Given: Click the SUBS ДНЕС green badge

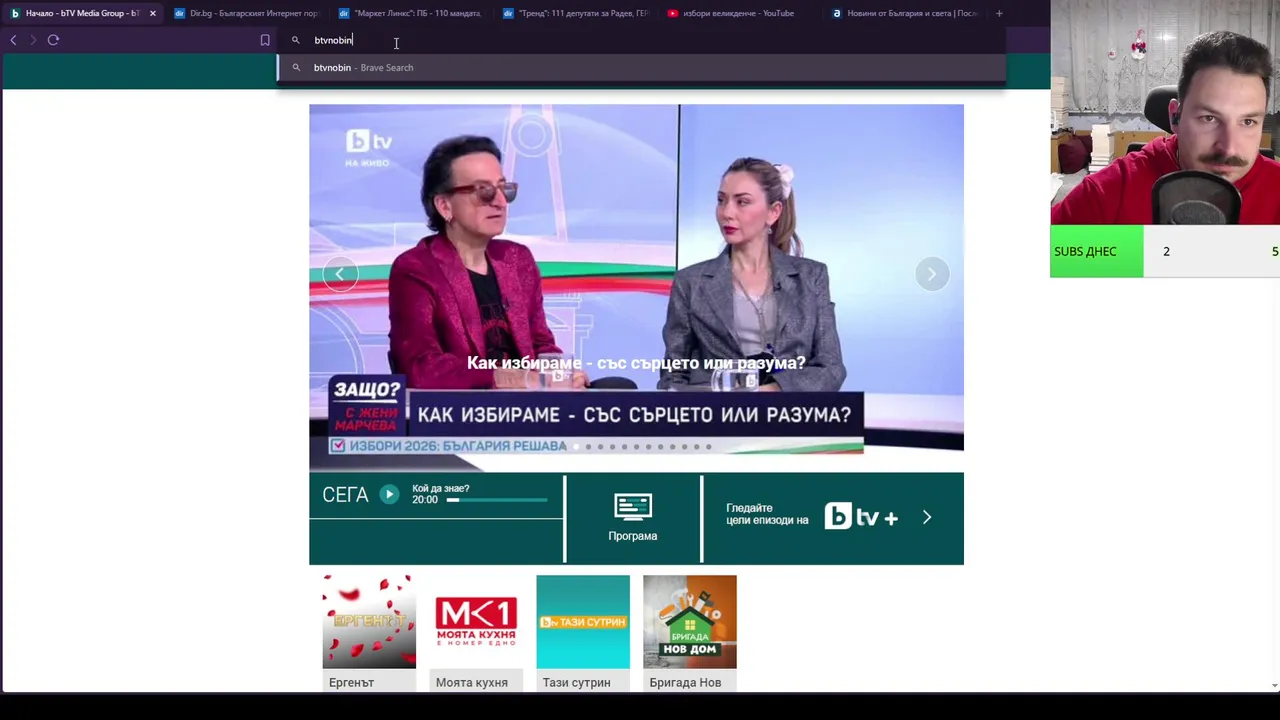Looking at the screenshot, I should coord(1097,252).
